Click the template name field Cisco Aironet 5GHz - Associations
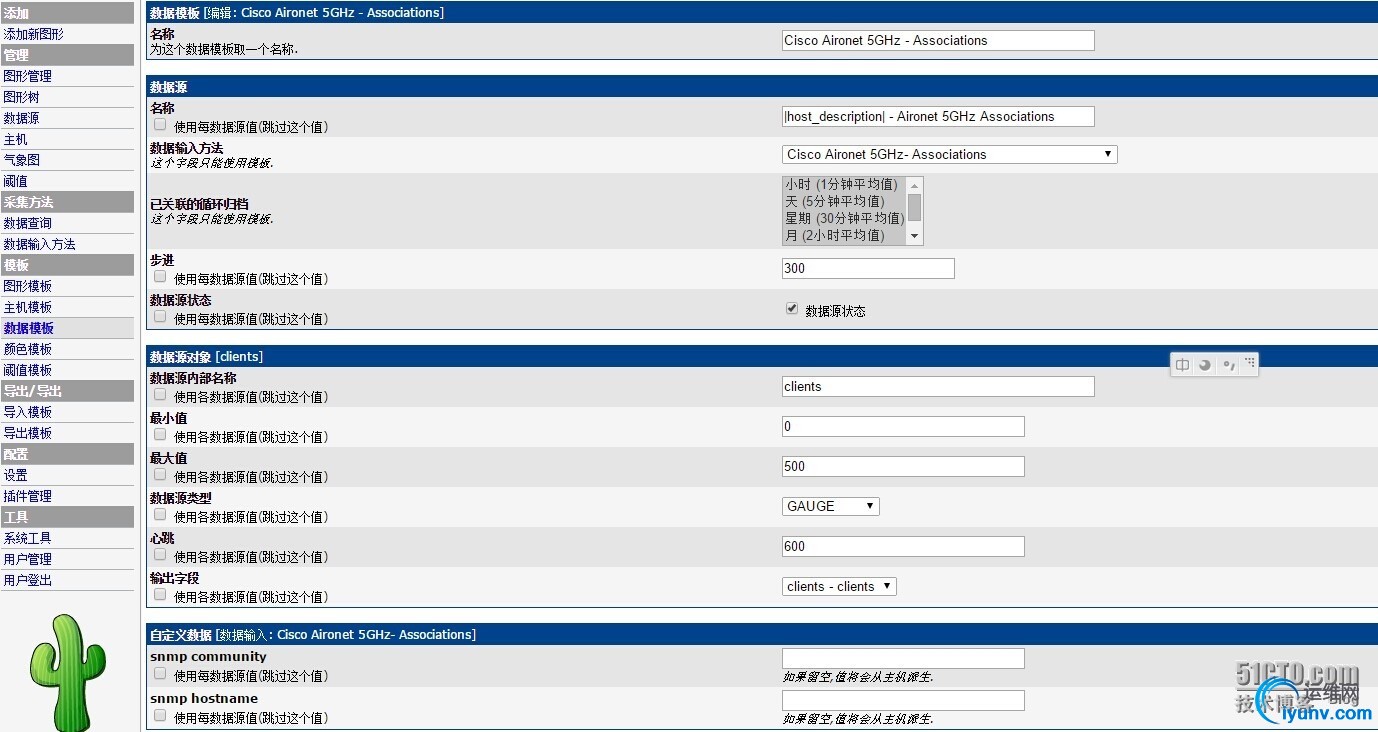The image size is (1378, 732). (x=938, y=40)
